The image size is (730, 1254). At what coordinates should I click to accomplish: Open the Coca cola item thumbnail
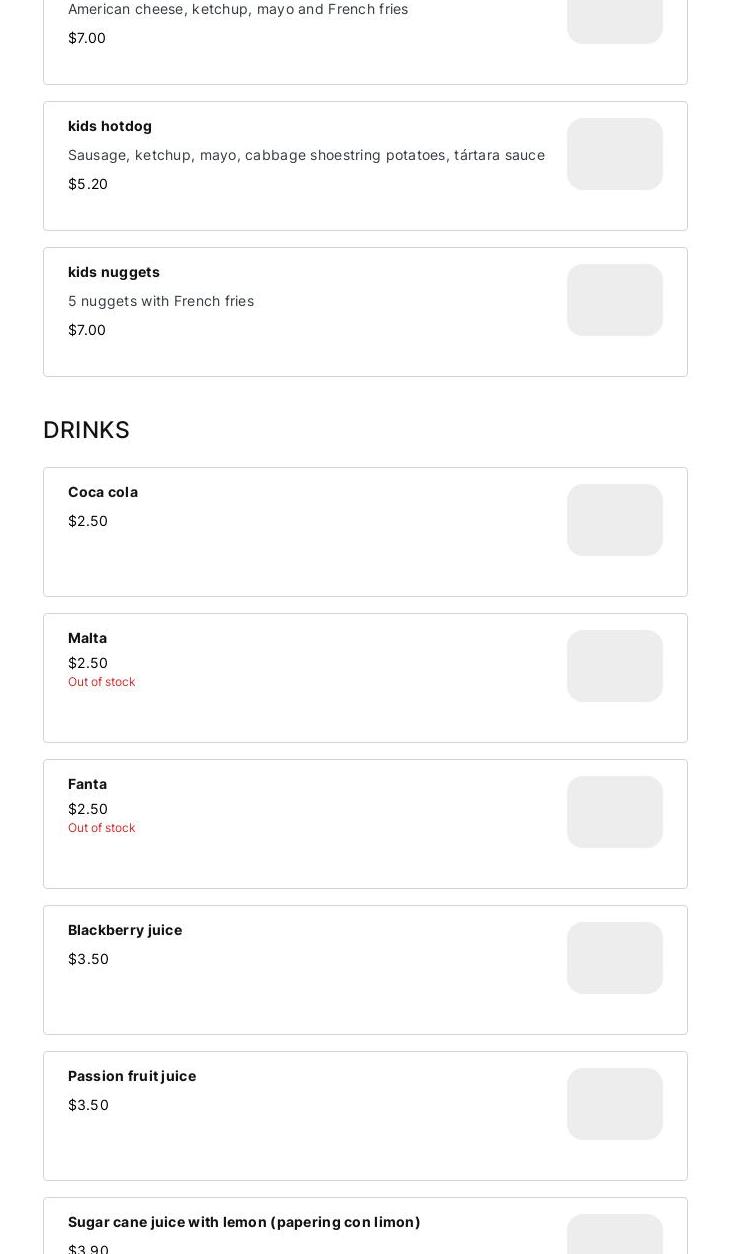[x=614, y=520]
